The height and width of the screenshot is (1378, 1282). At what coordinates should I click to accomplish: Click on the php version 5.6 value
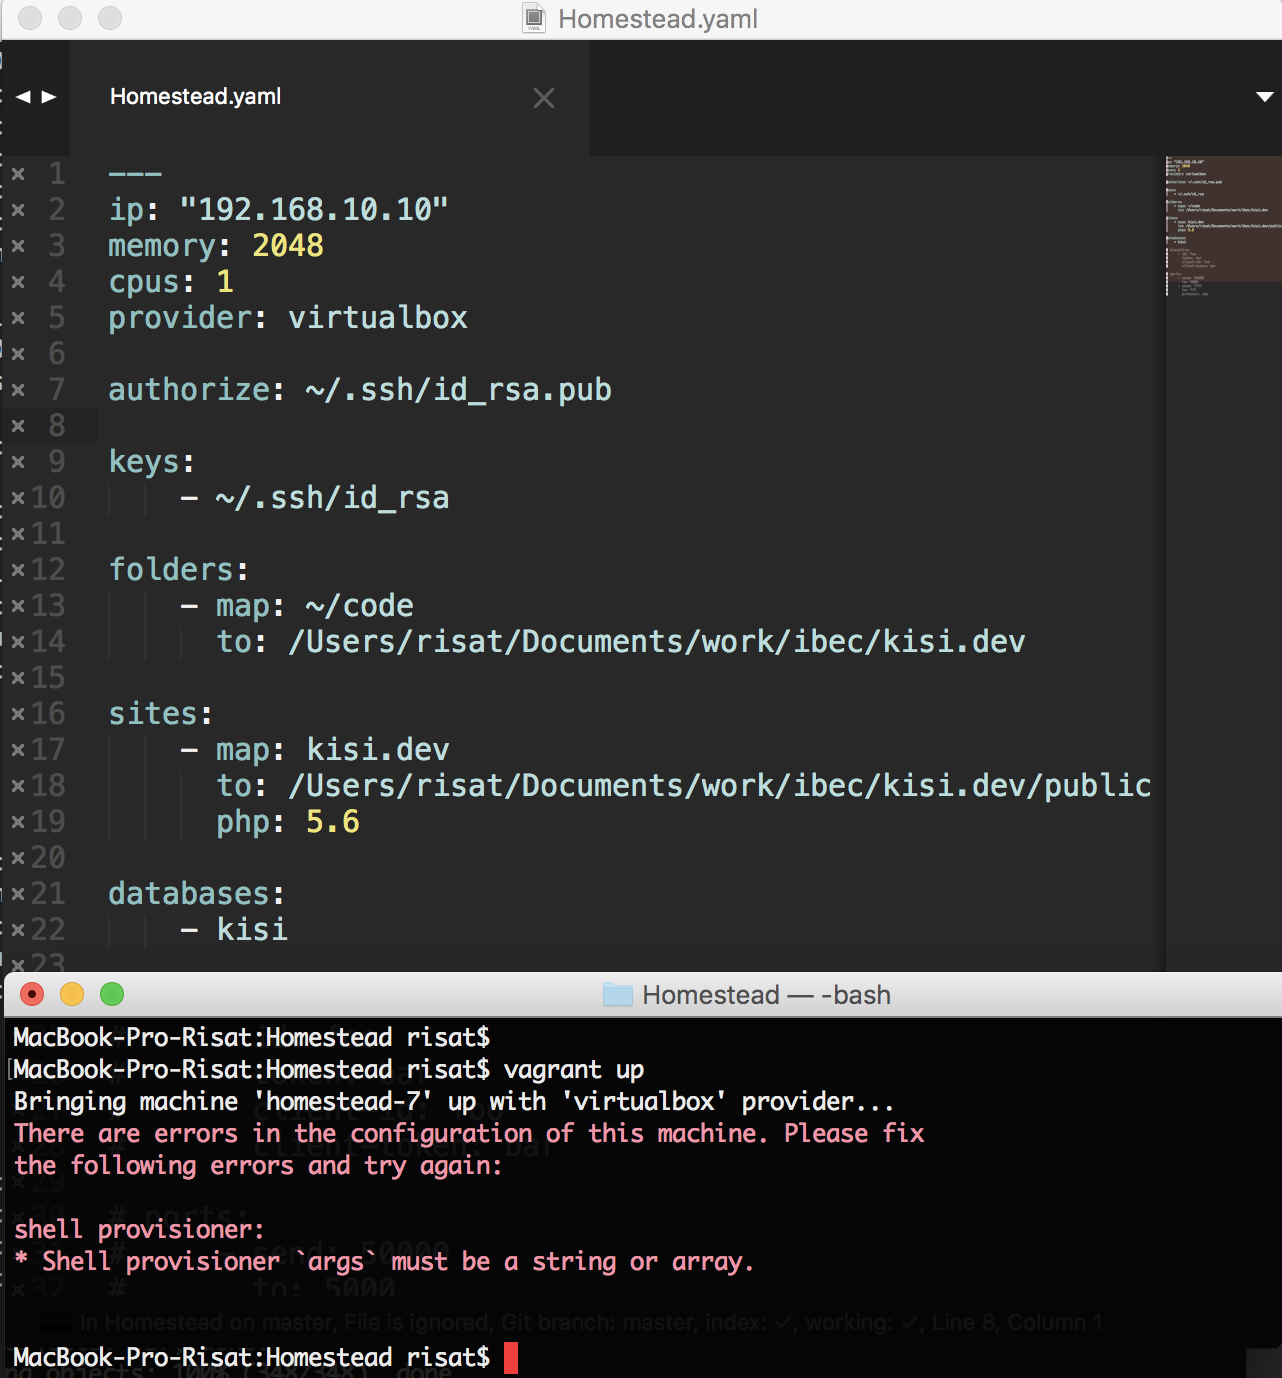tap(333, 822)
